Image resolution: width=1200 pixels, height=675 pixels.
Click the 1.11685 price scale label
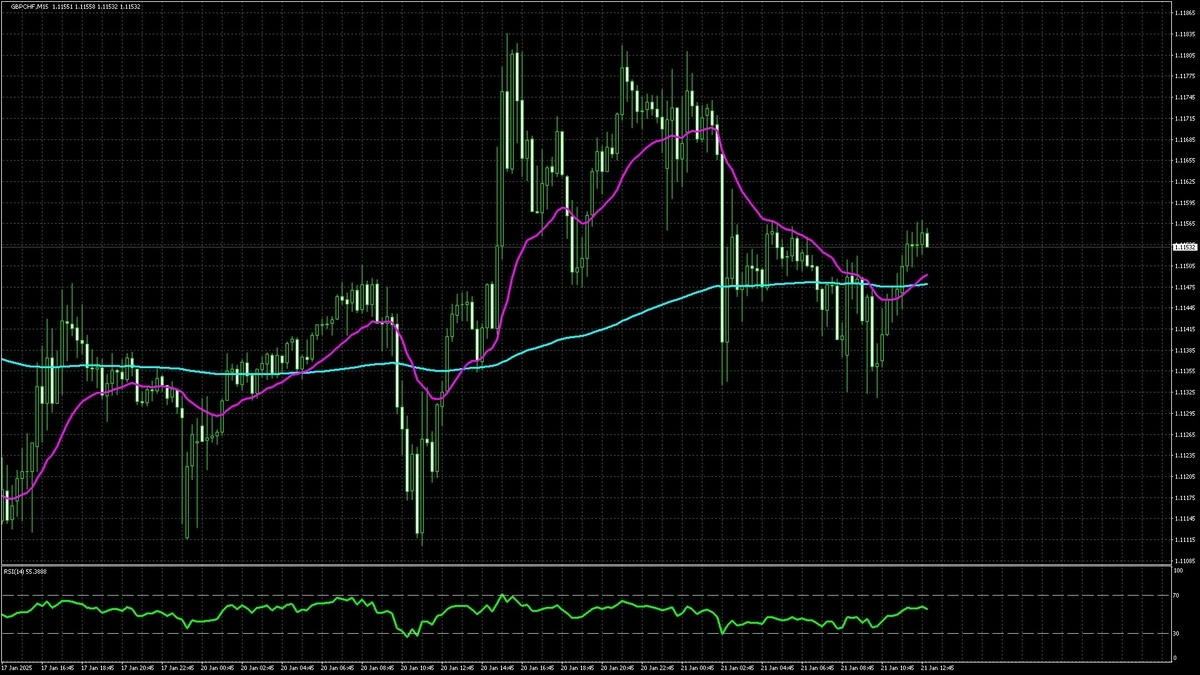point(1184,140)
